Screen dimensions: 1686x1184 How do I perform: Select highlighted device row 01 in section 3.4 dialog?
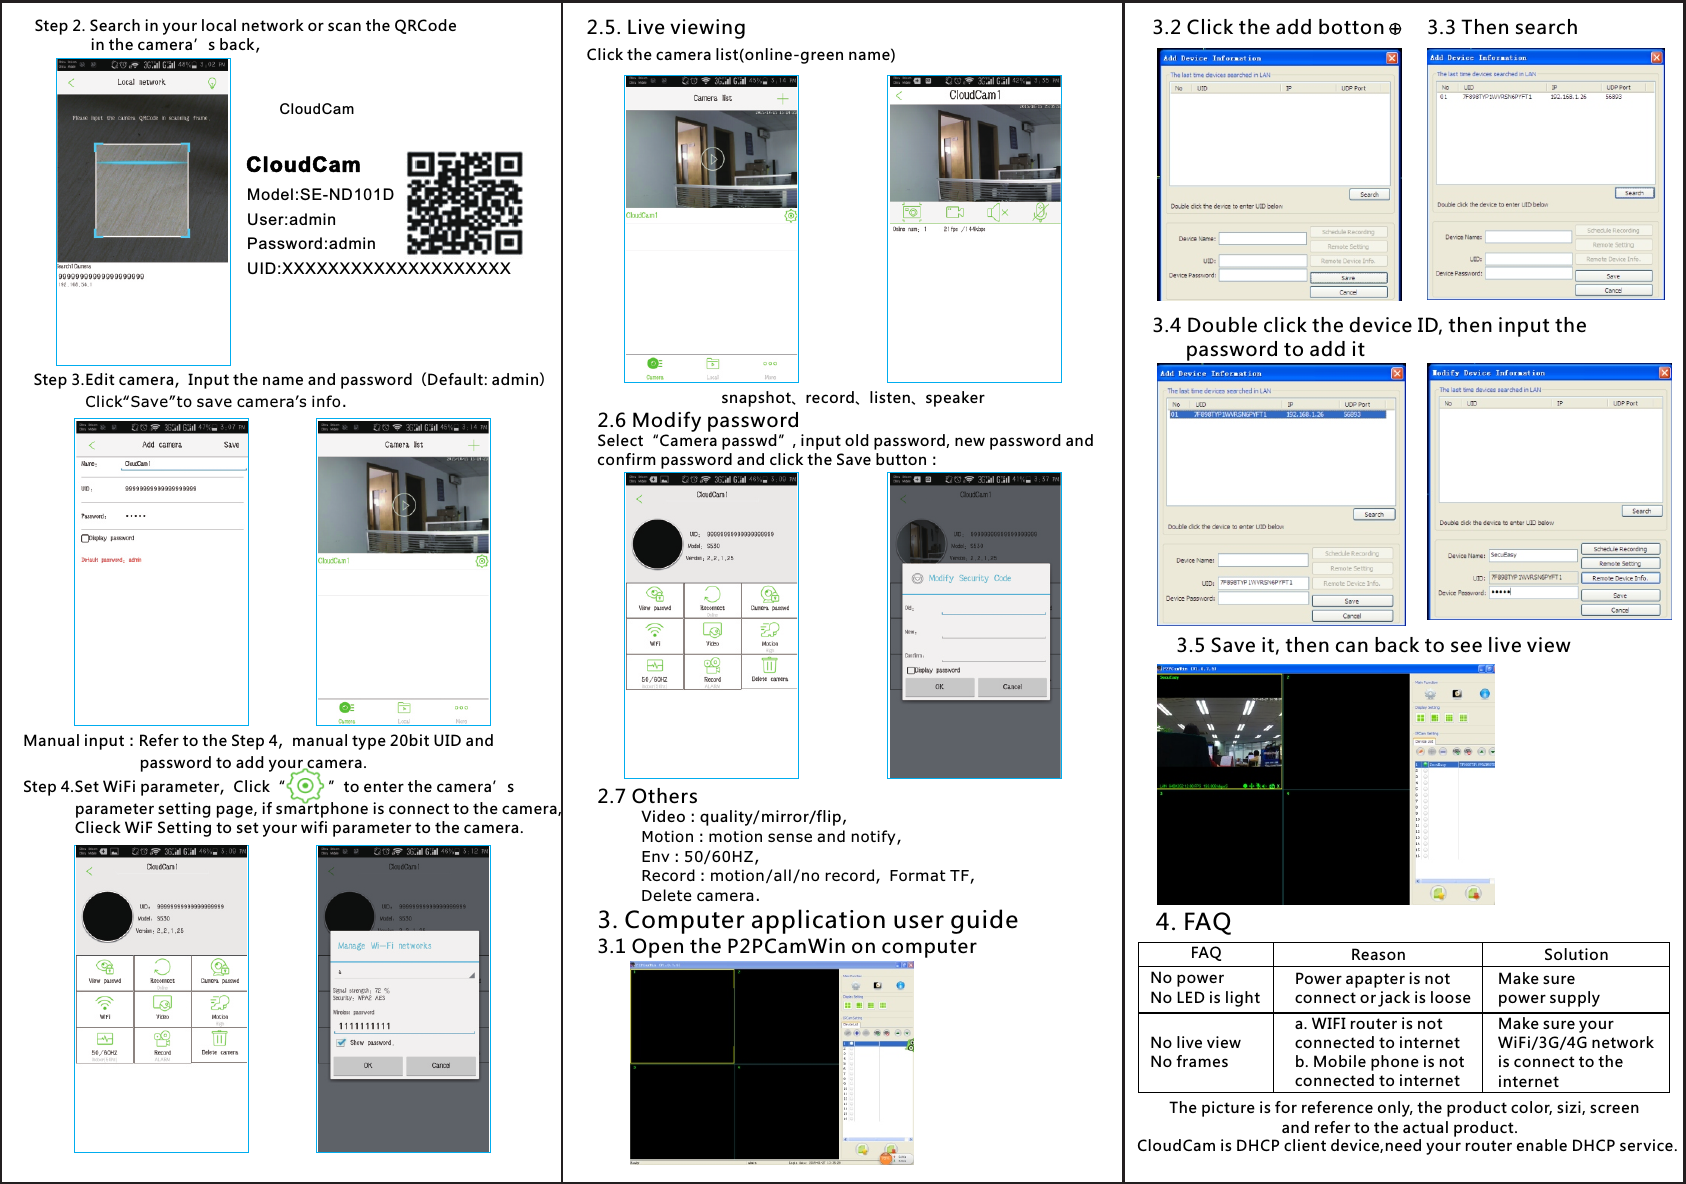(x=1278, y=414)
